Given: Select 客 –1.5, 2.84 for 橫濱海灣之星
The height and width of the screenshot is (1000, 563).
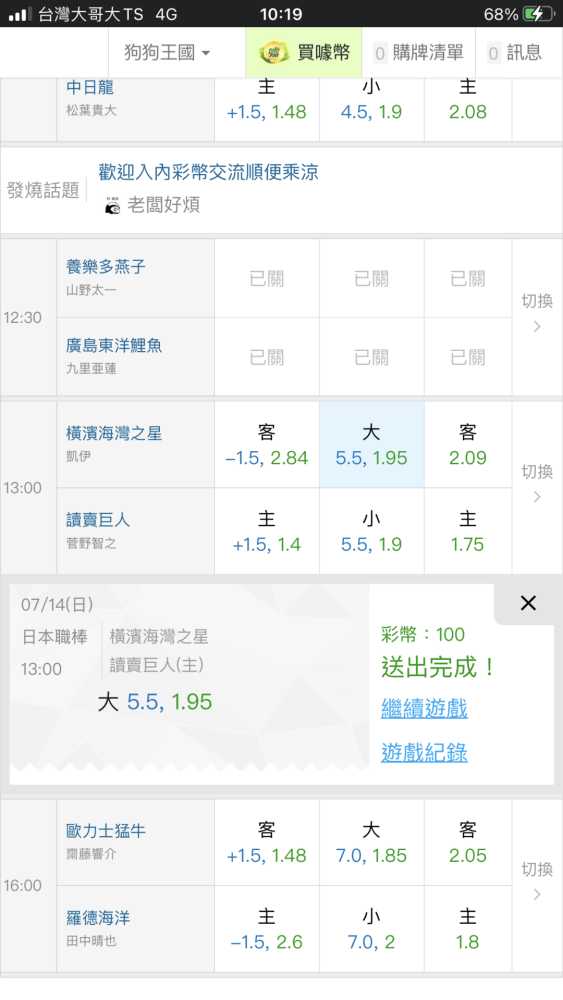Looking at the screenshot, I should click(x=267, y=445).
